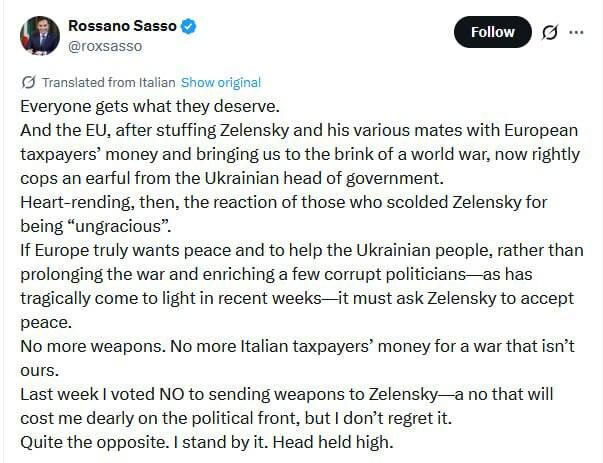
Task: Click the line starting 'No more weapons.'
Action: 297,346
